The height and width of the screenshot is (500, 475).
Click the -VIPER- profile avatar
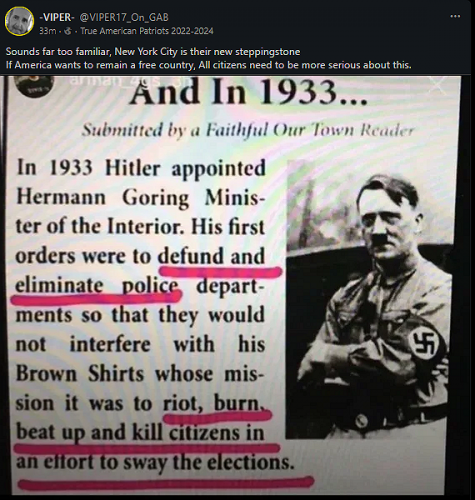[19, 22]
